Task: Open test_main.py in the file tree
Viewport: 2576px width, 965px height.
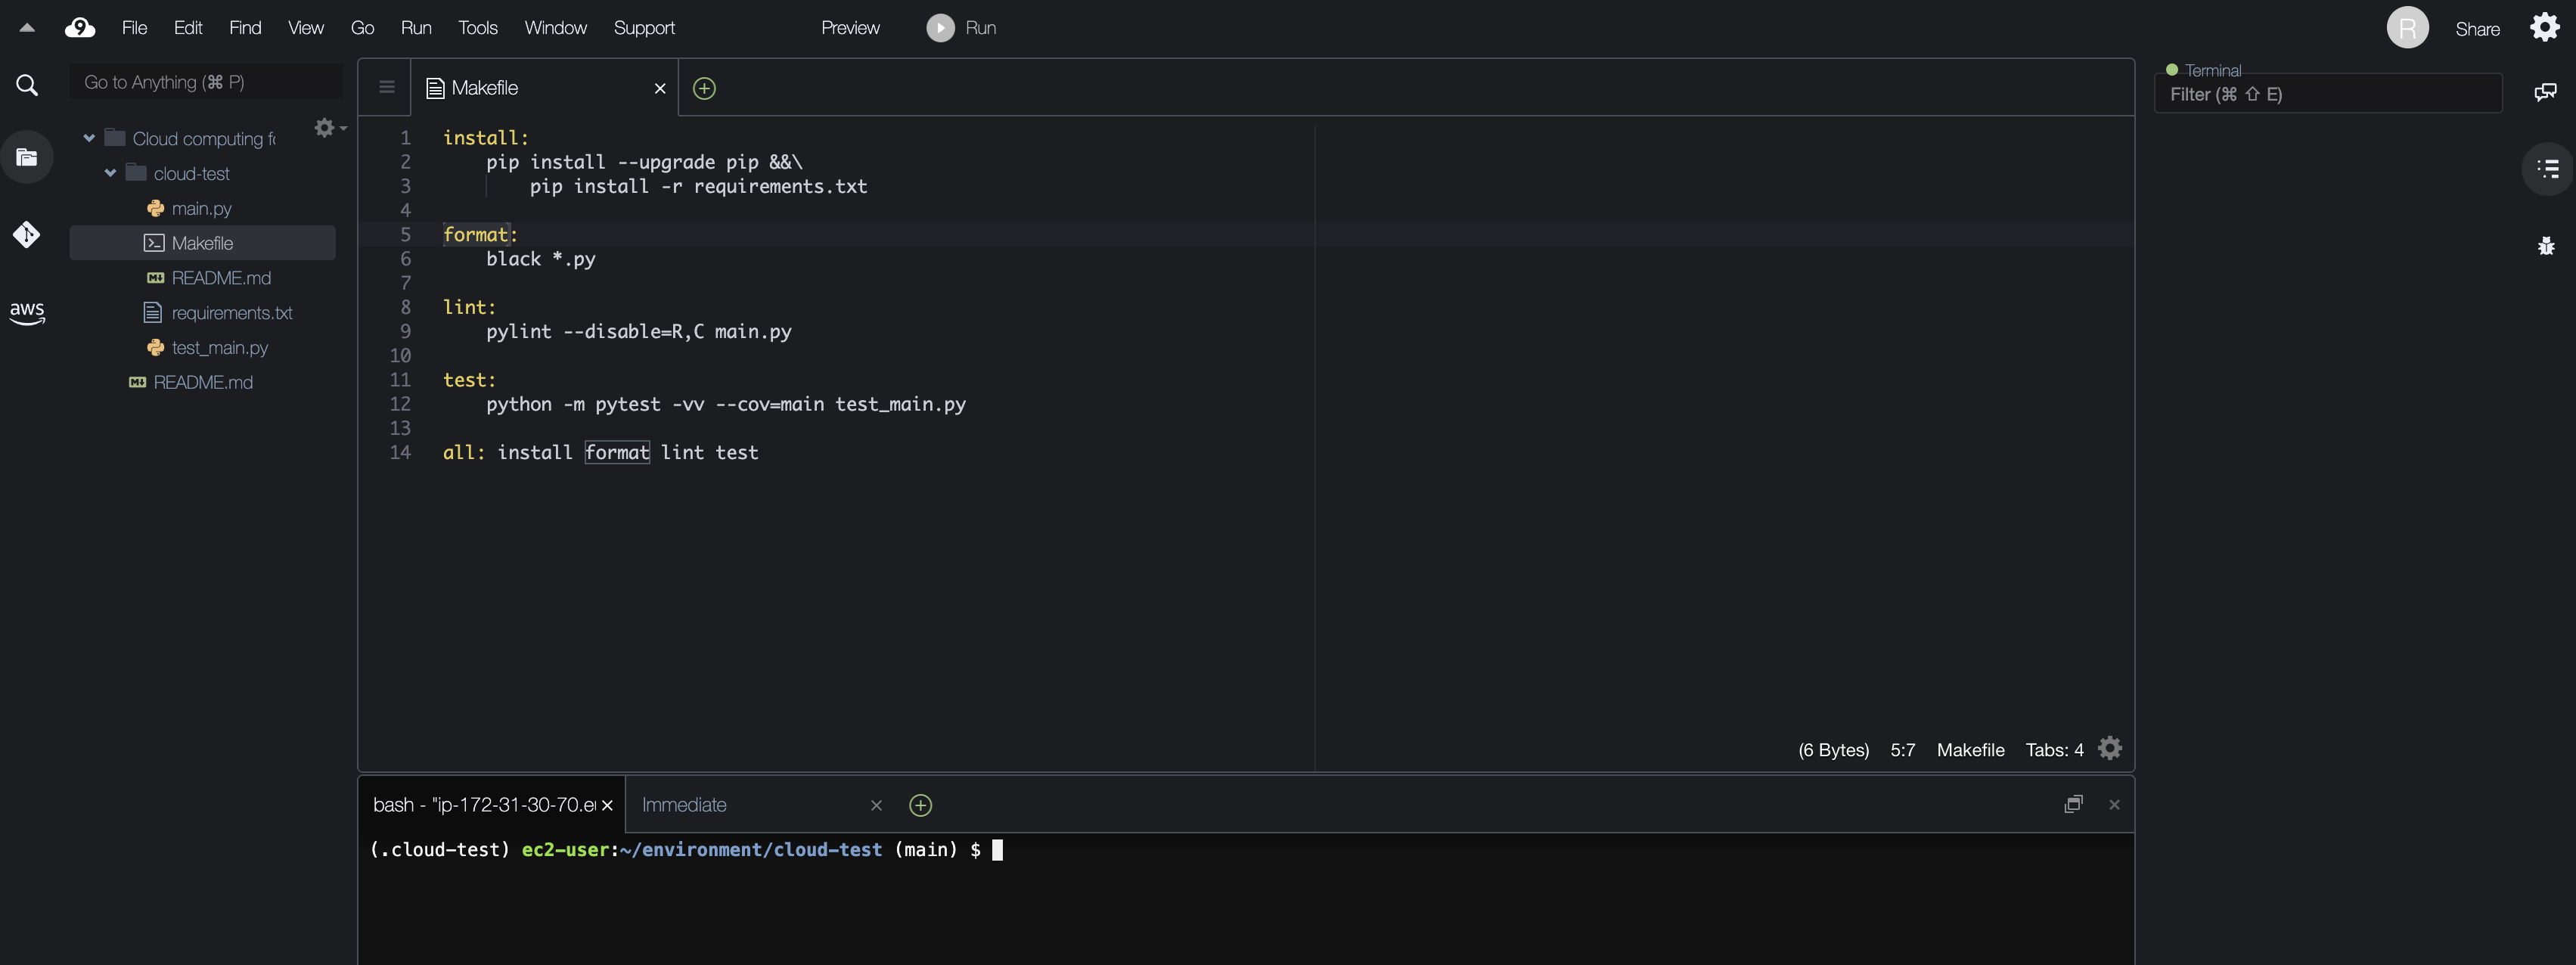Action: pyautogui.click(x=219, y=348)
